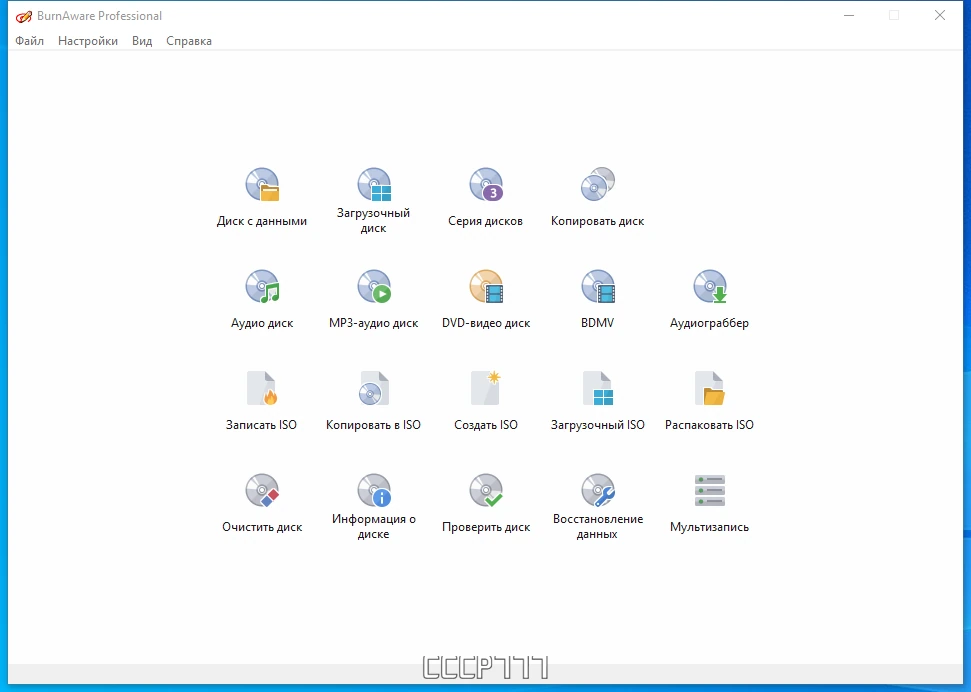
Task: Select the Создать ISO icon
Action: 486,388
